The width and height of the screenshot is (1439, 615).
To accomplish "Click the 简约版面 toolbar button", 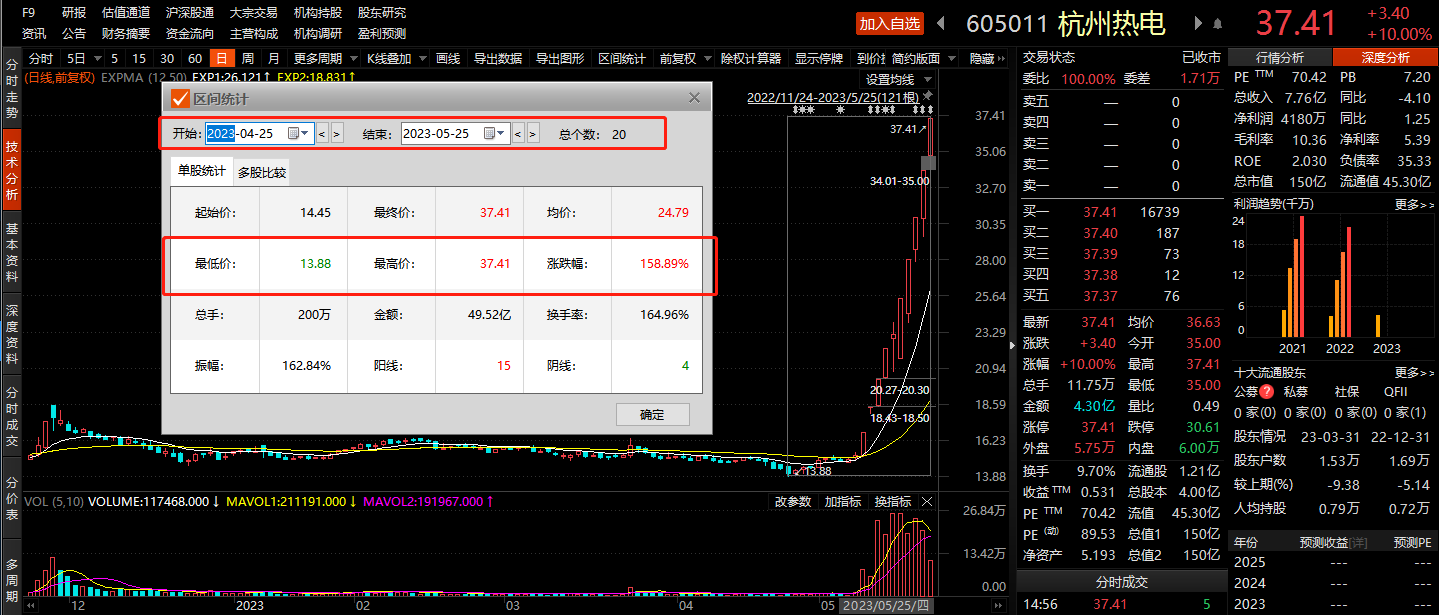I will pos(916,59).
